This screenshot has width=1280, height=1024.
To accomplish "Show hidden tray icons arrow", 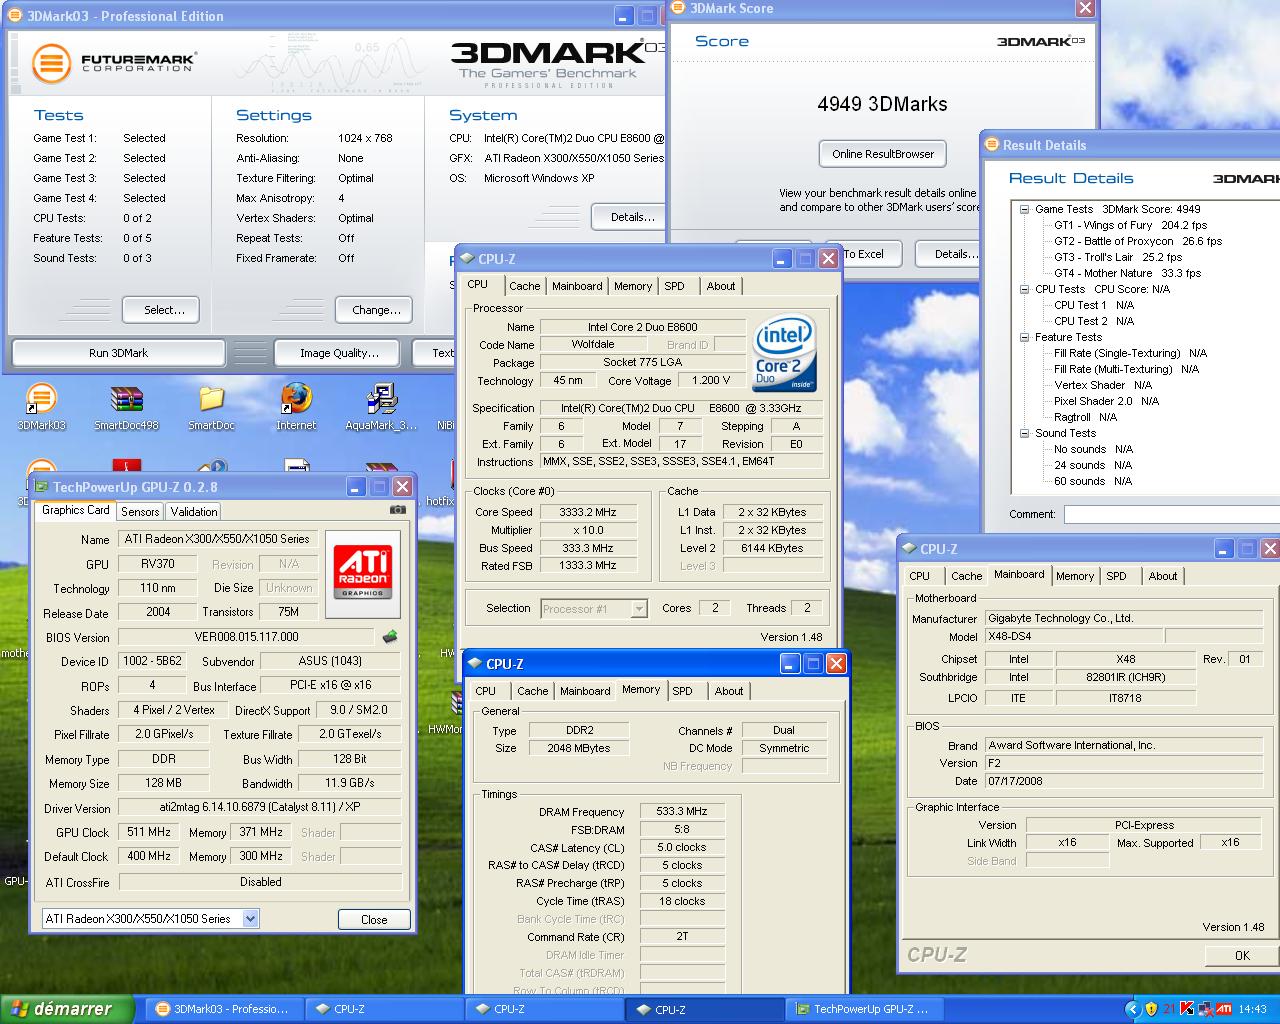I will click(x=1132, y=1009).
